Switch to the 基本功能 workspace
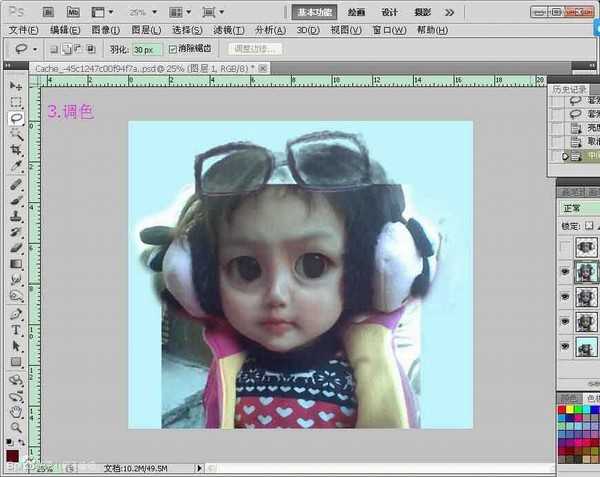 315,12
